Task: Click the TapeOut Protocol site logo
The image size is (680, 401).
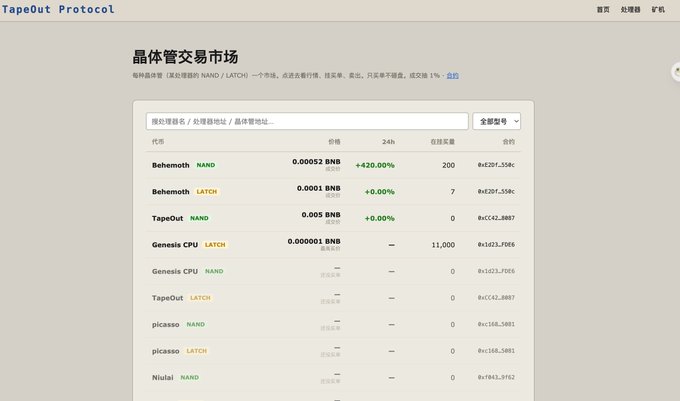Action: [x=58, y=9]
